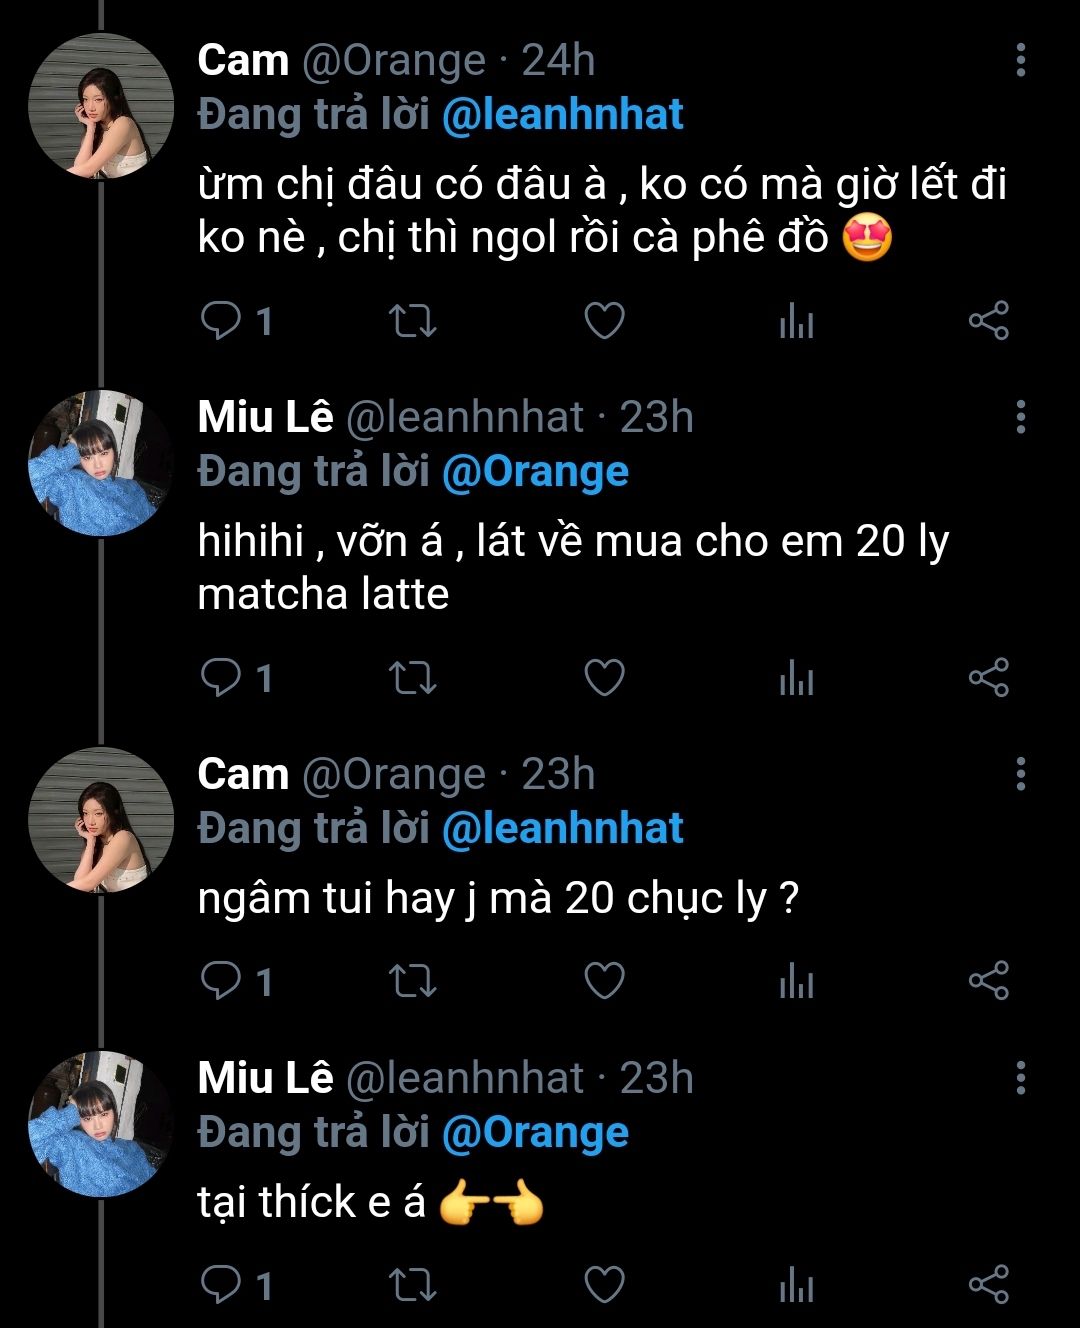Screen dimensions: 1080x1328
Task: Like Cam's "20 chục ly" tweet
Action: pyautogui.click(x=604, y=981)
